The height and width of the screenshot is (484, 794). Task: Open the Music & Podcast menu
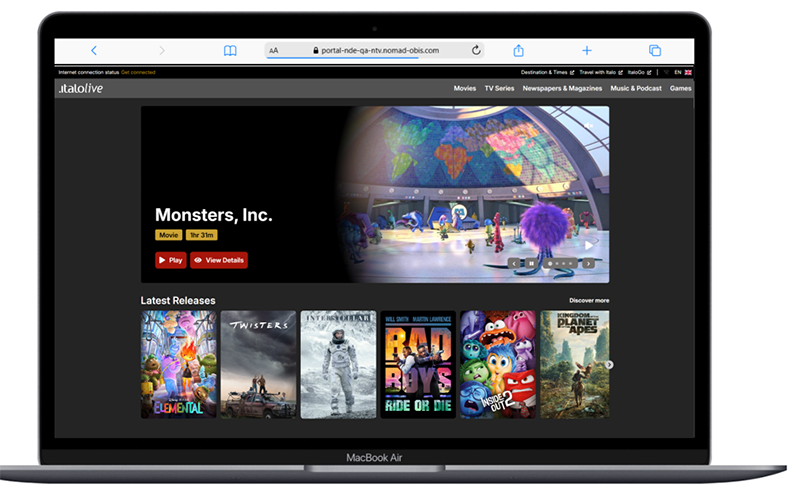coord(636,88)
